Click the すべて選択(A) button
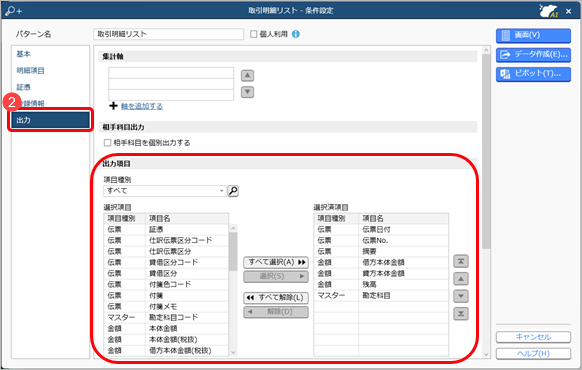The height and width of the screenshot is (370, 582). click(x=276, y=262)
